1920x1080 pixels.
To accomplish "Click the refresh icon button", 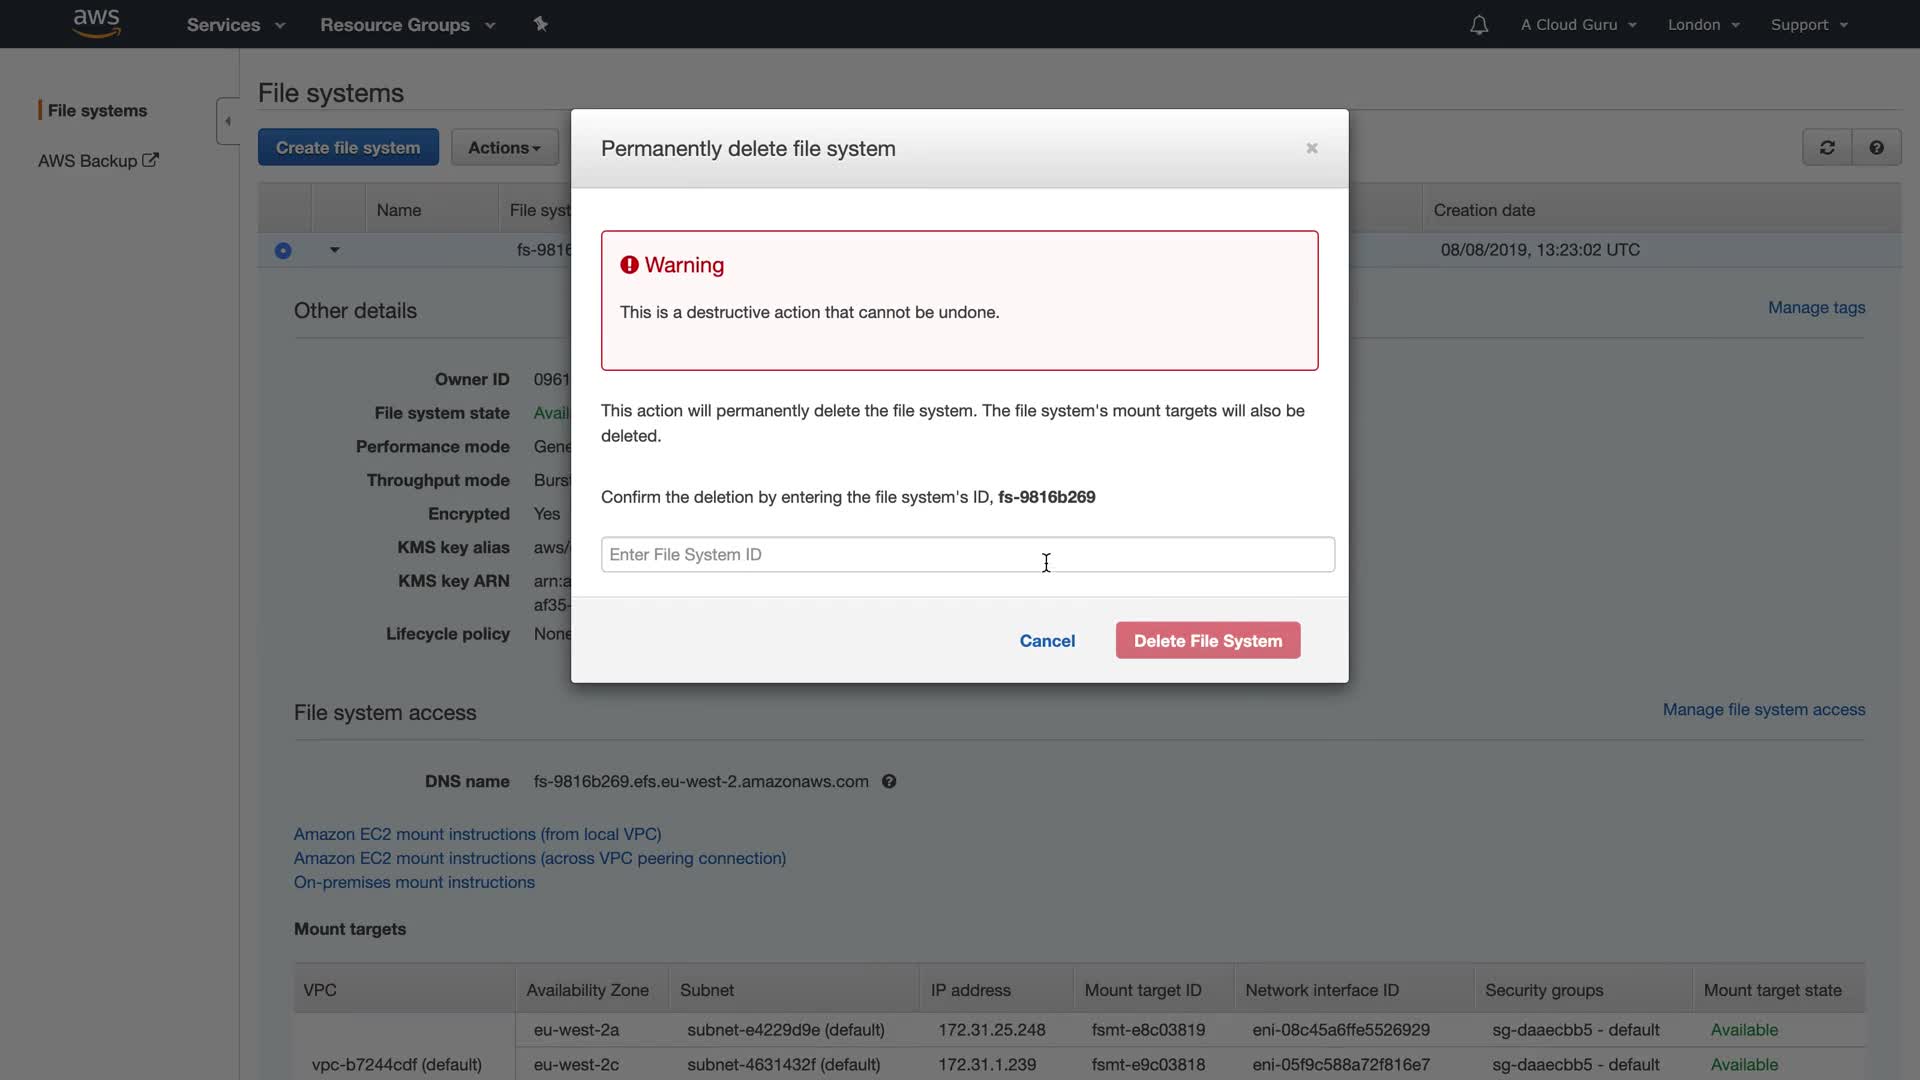I will click(1827, 148).
